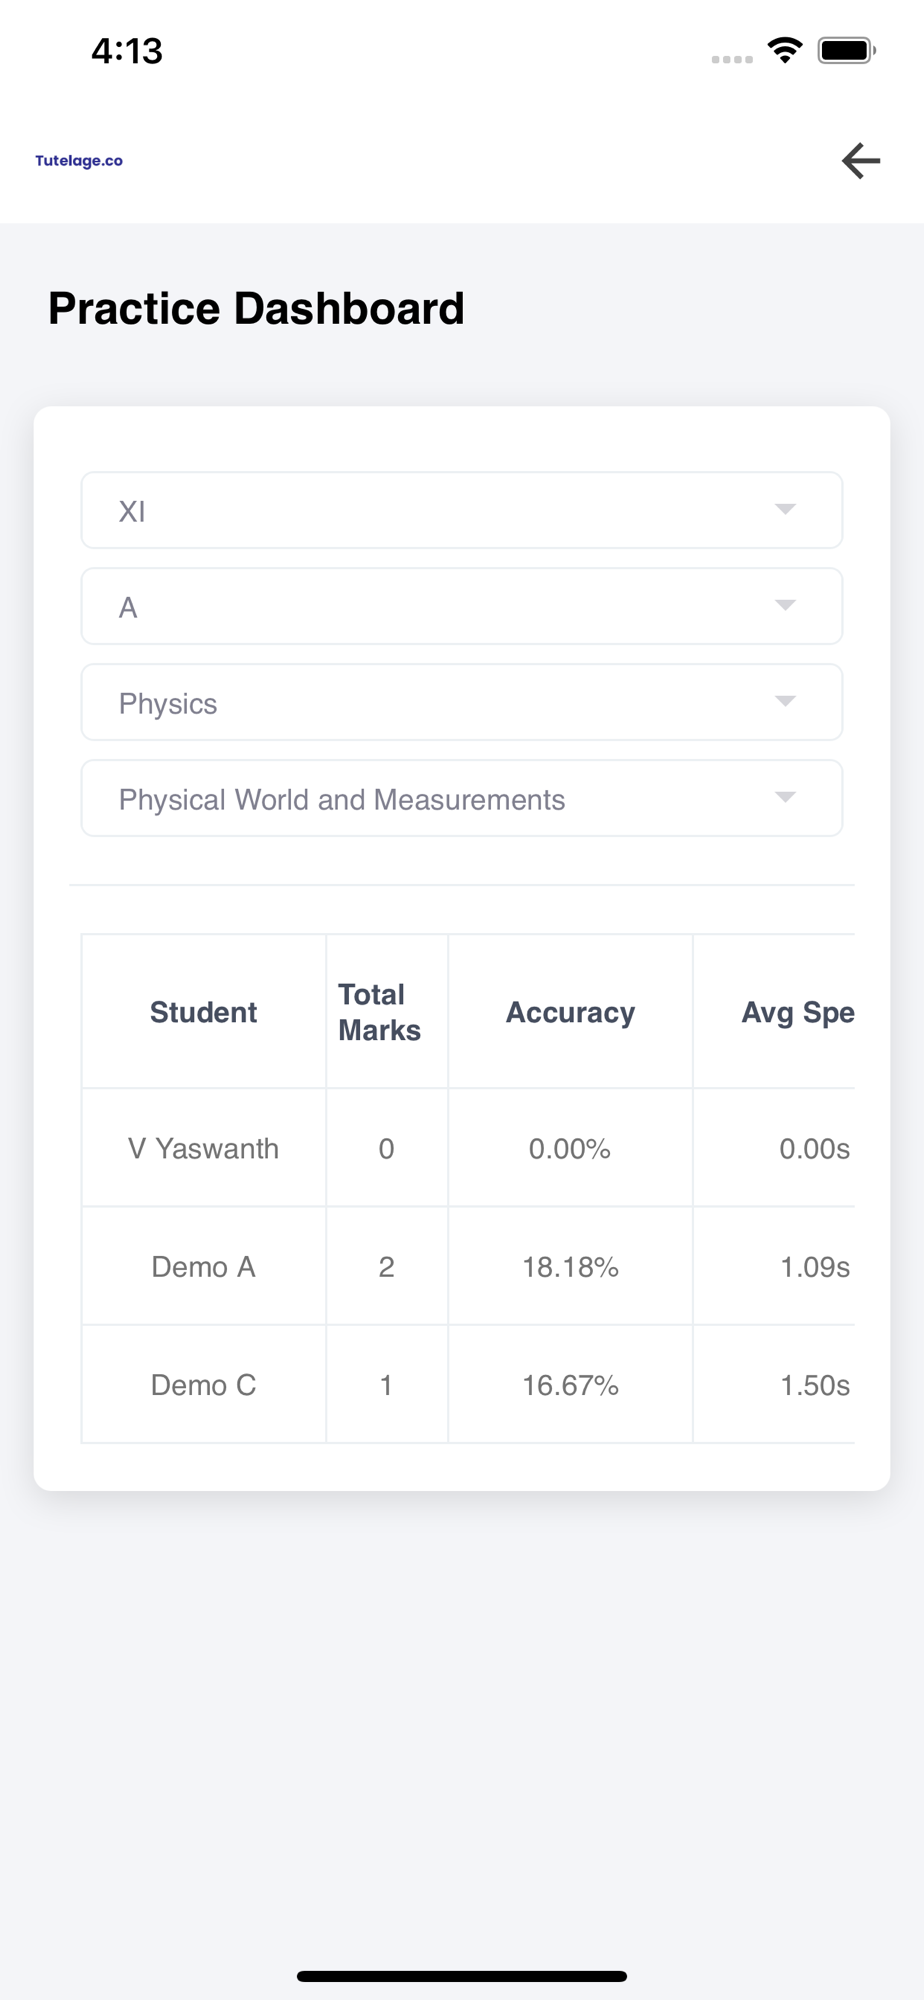
Task: Open Physical World and Measurements dropdown
Action: [x=461, y=799]
